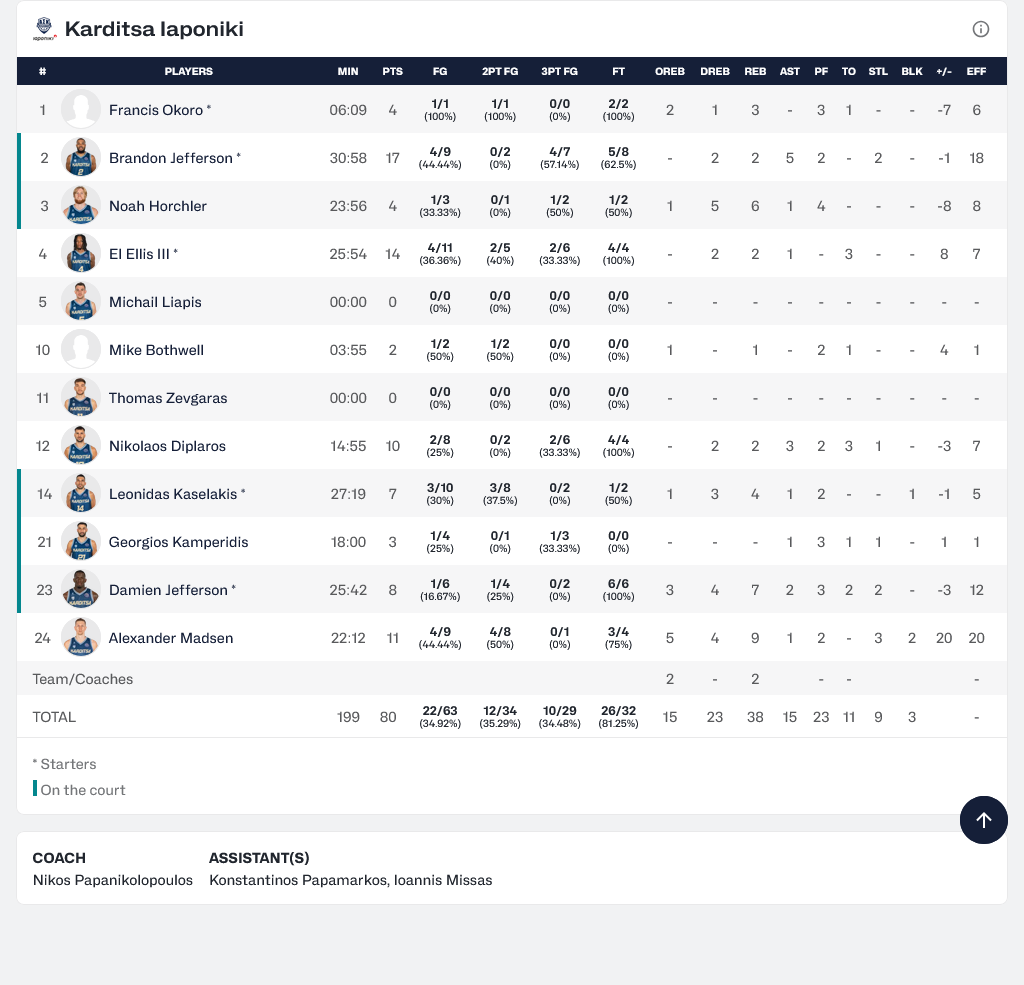Screen dimensions: 1024x985
Task: Open Damien Jefferson's player profile link
Action: (168, 590)
